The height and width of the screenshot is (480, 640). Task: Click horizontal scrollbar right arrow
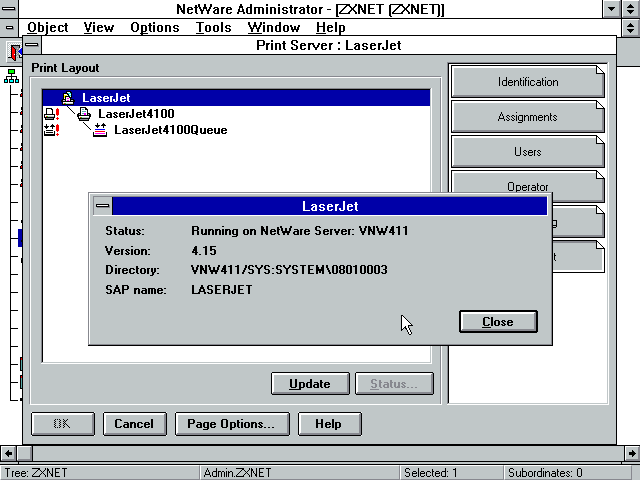(632, 453)
